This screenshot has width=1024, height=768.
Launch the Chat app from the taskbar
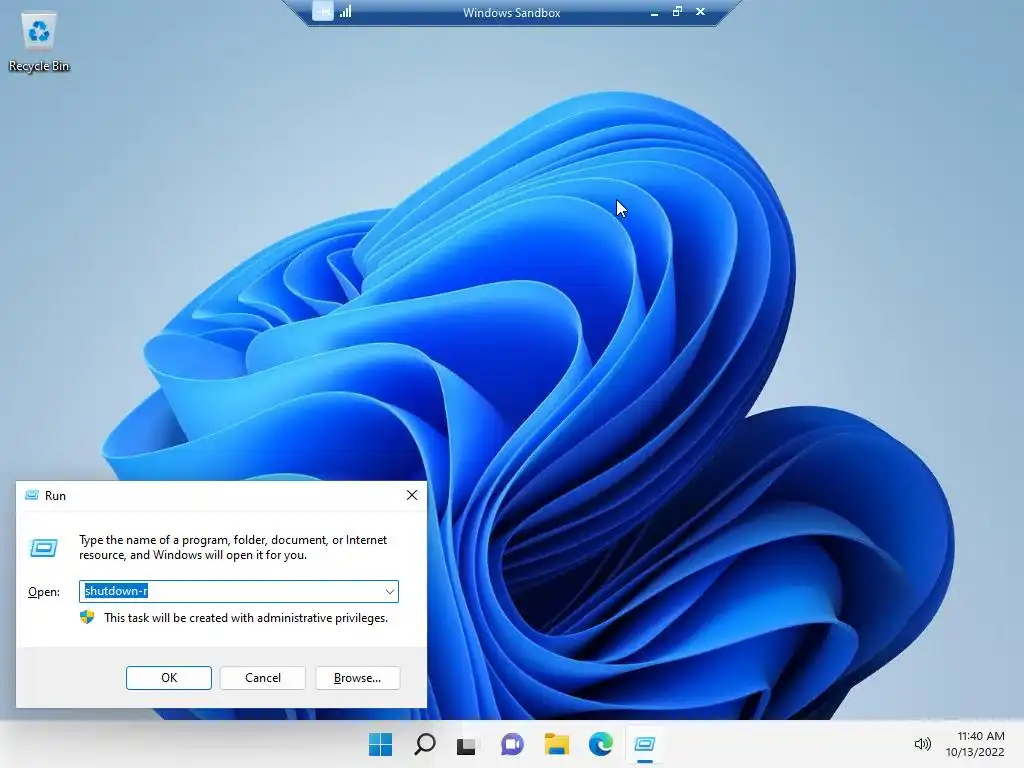(x=513, y=744)
